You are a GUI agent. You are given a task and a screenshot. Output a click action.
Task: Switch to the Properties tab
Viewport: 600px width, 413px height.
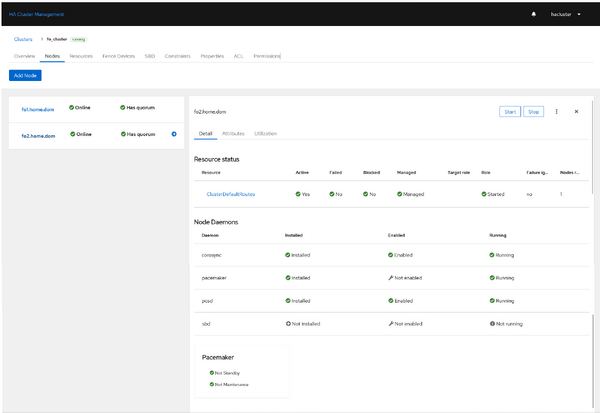tap(212, 56)
